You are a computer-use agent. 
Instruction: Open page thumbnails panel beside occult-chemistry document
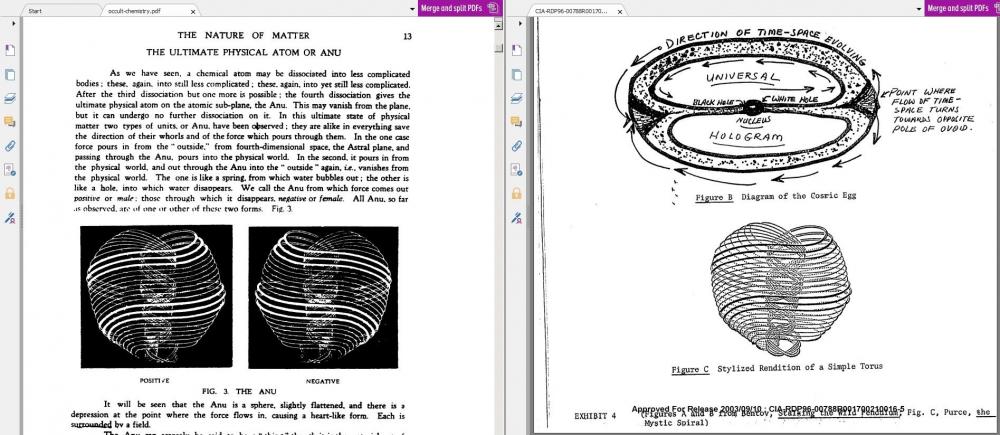tap(9, 74)
